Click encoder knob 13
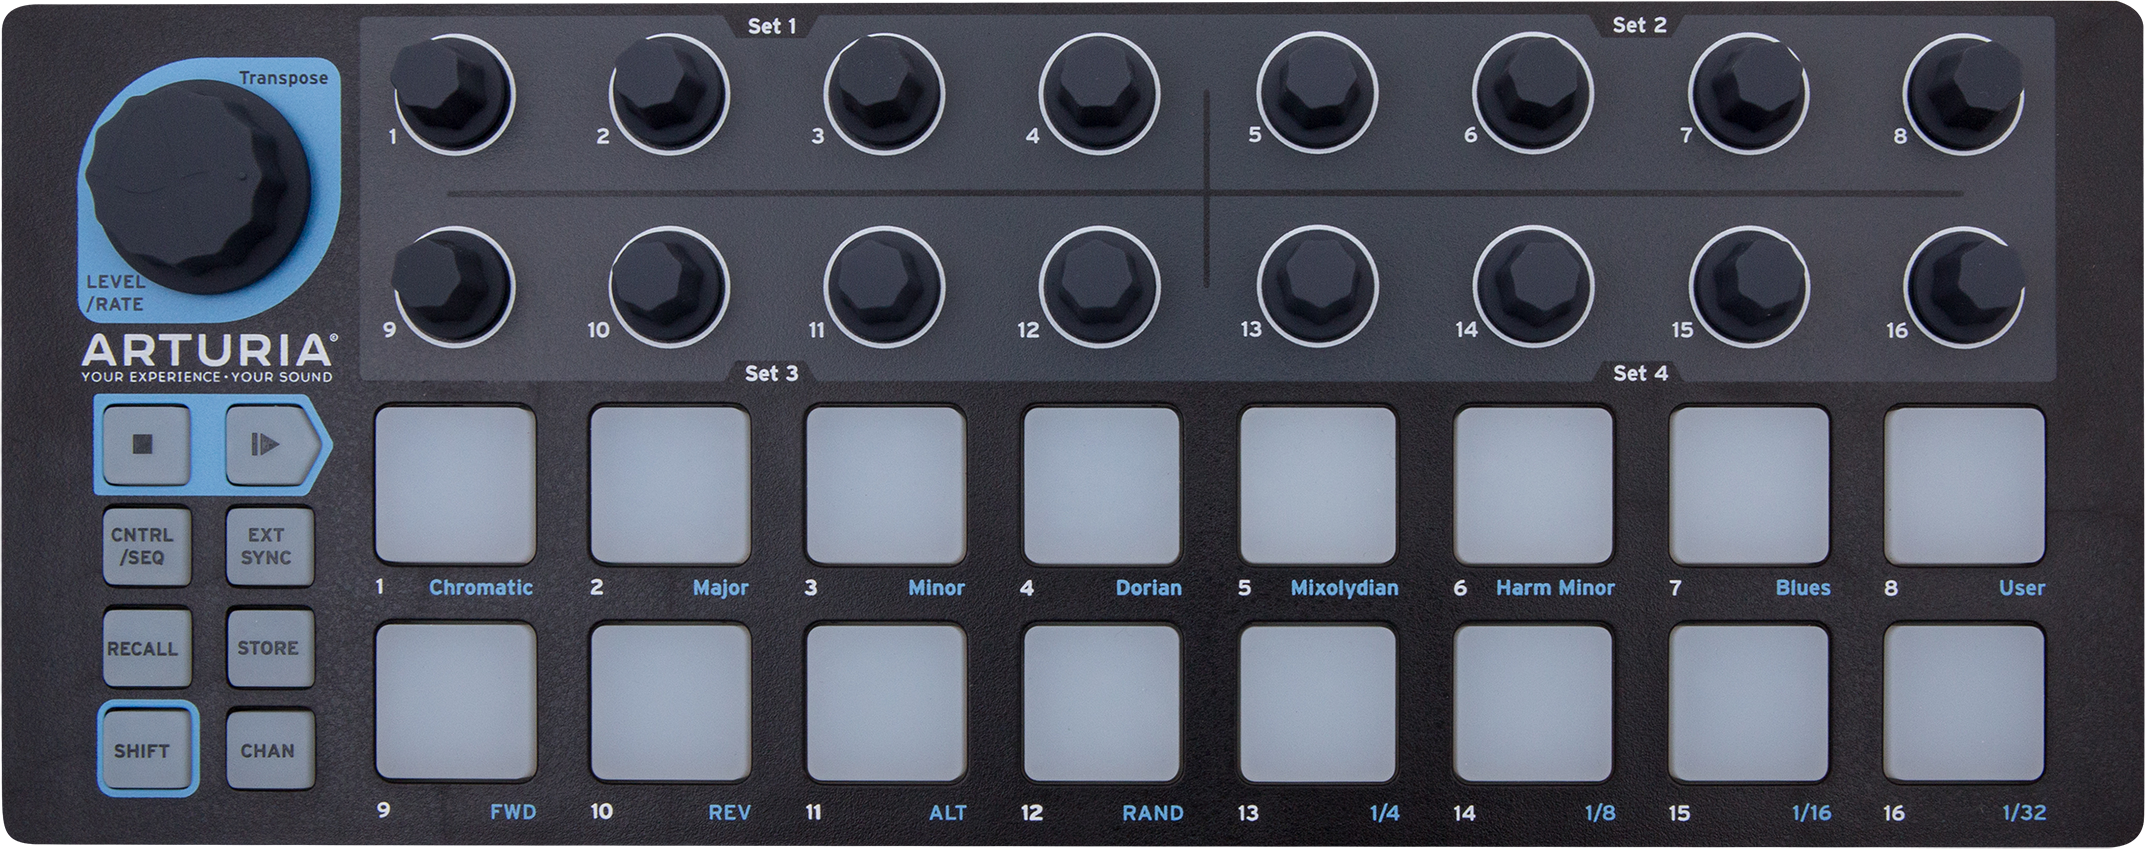Screen dimensions: 2145x849 click(x=1316, y=287)
